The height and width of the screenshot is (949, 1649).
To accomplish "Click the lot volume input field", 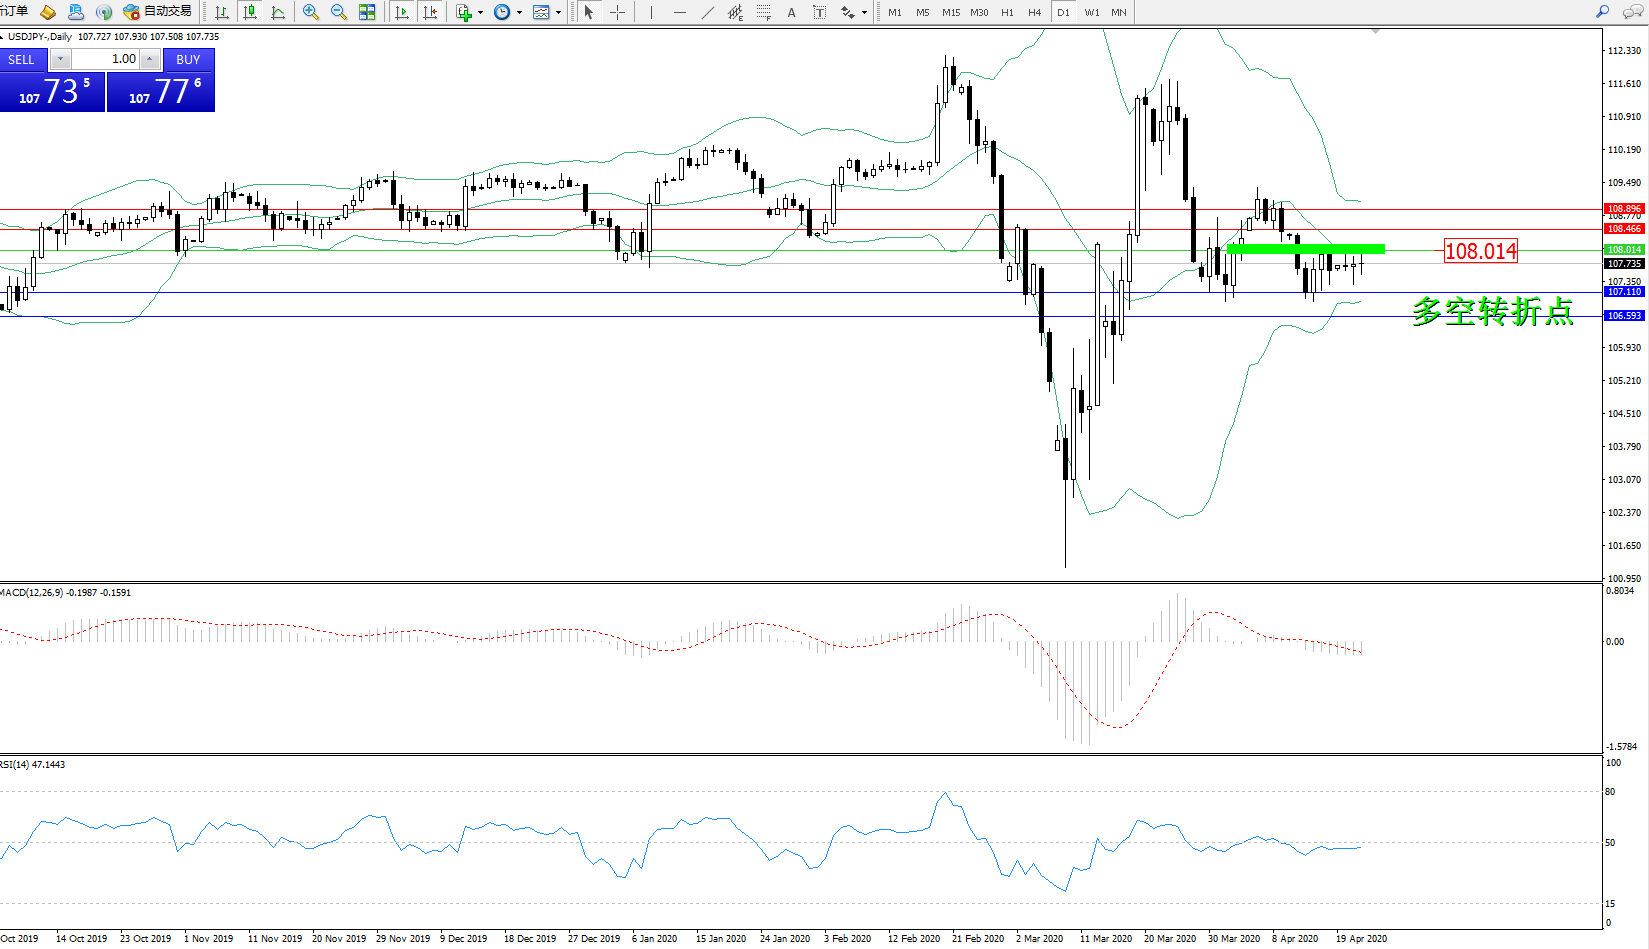I will [106, 59].
